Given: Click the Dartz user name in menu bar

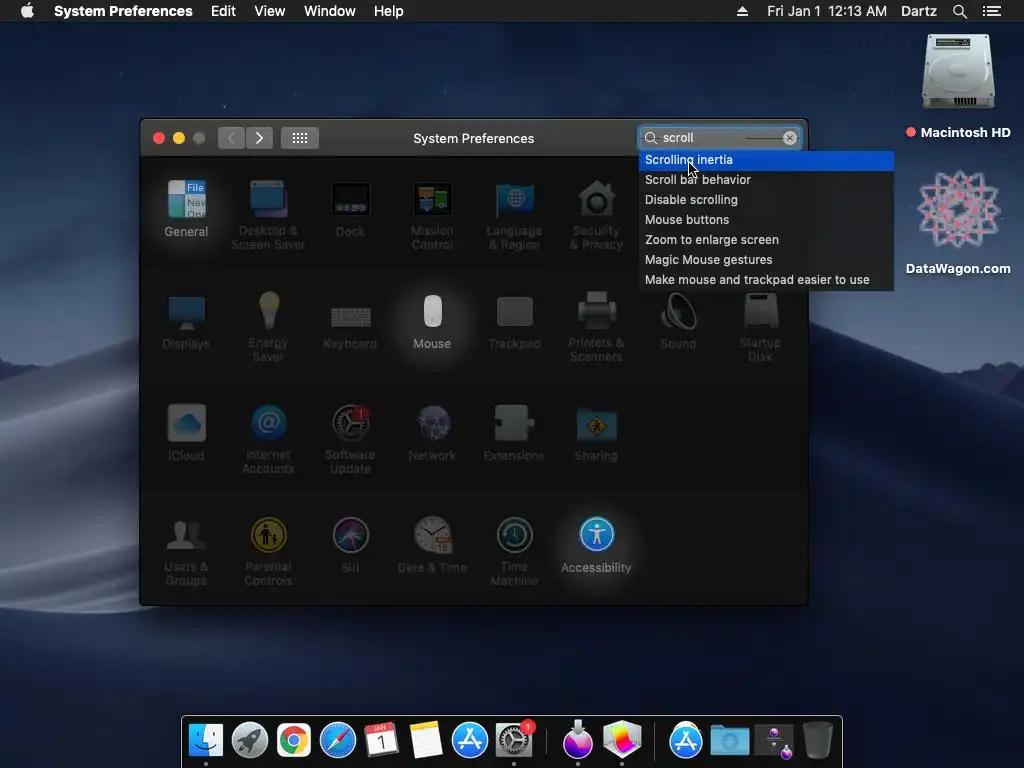Looking at the screenshot, I should click(919, 11).
